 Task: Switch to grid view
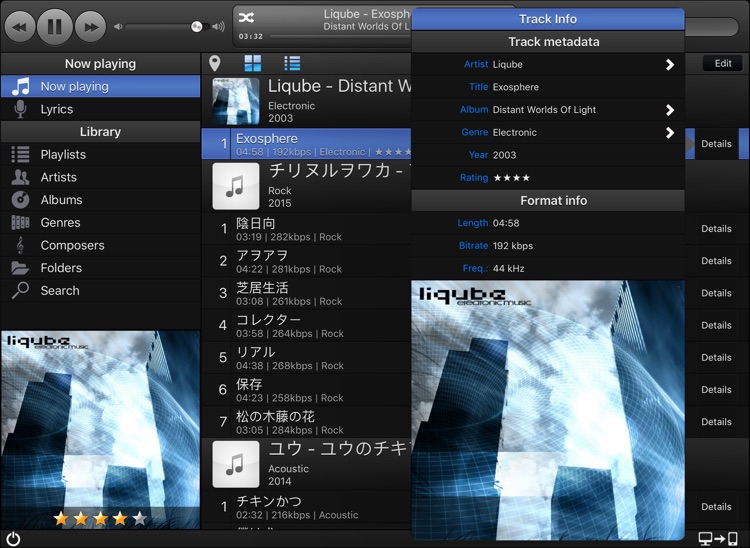pyautogui.click(x=253, y=63)
